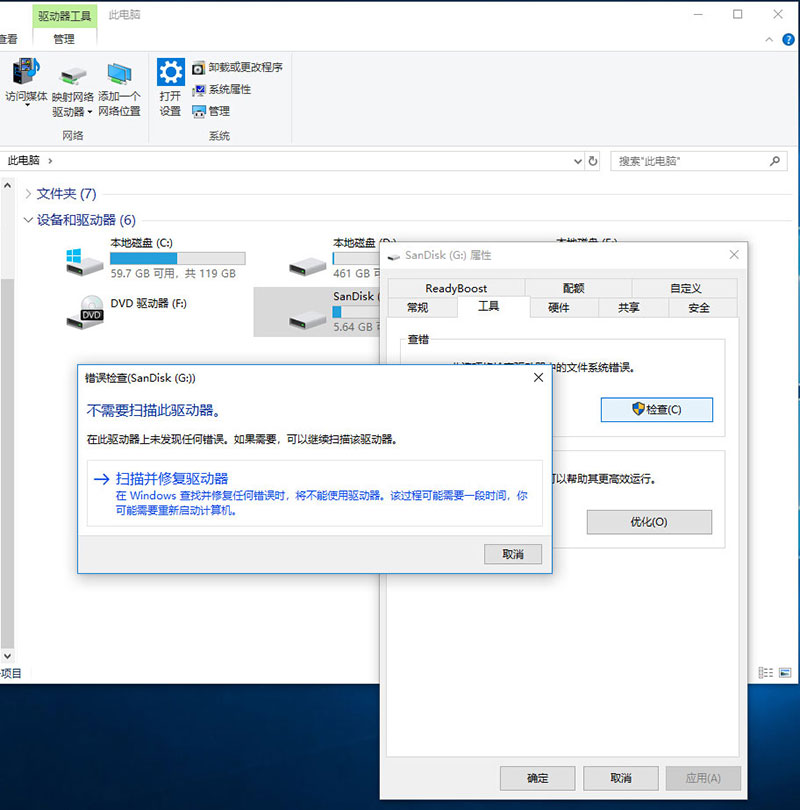
Task: Collapse the 设备和驱动器 (6) group
Action: pos(26,220)
